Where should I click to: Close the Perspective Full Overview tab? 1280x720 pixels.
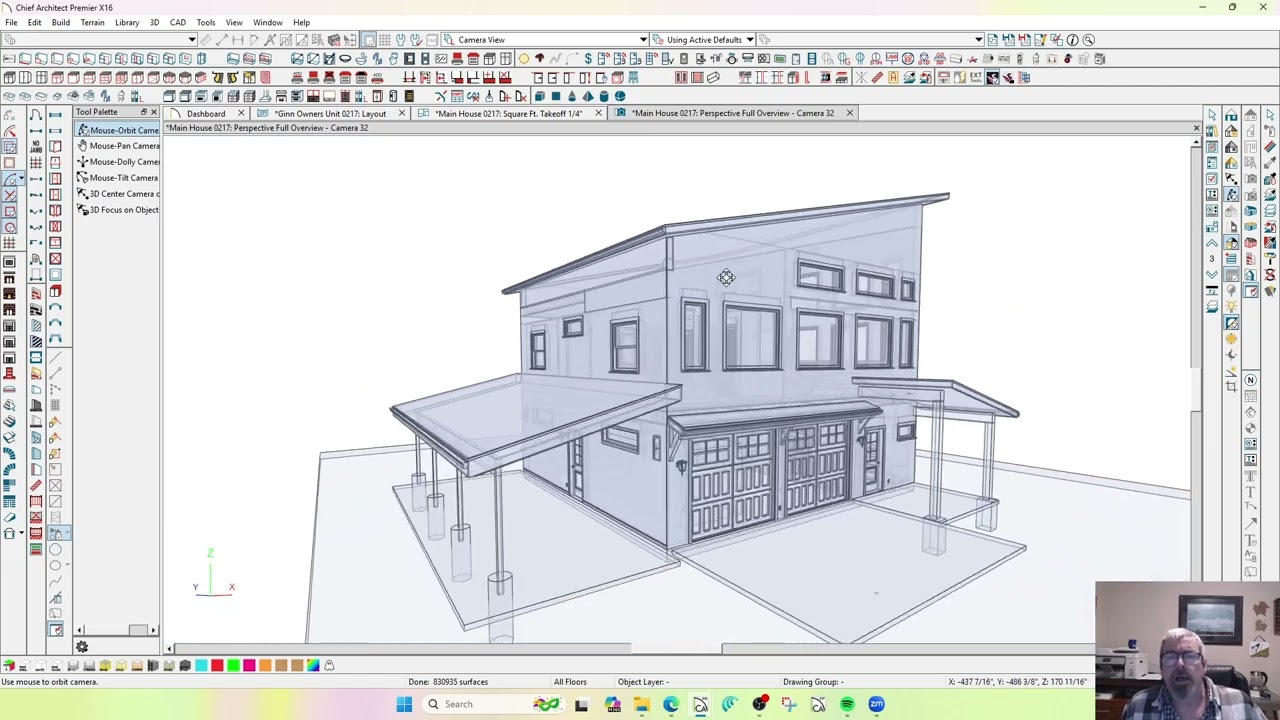click(849, 113)
